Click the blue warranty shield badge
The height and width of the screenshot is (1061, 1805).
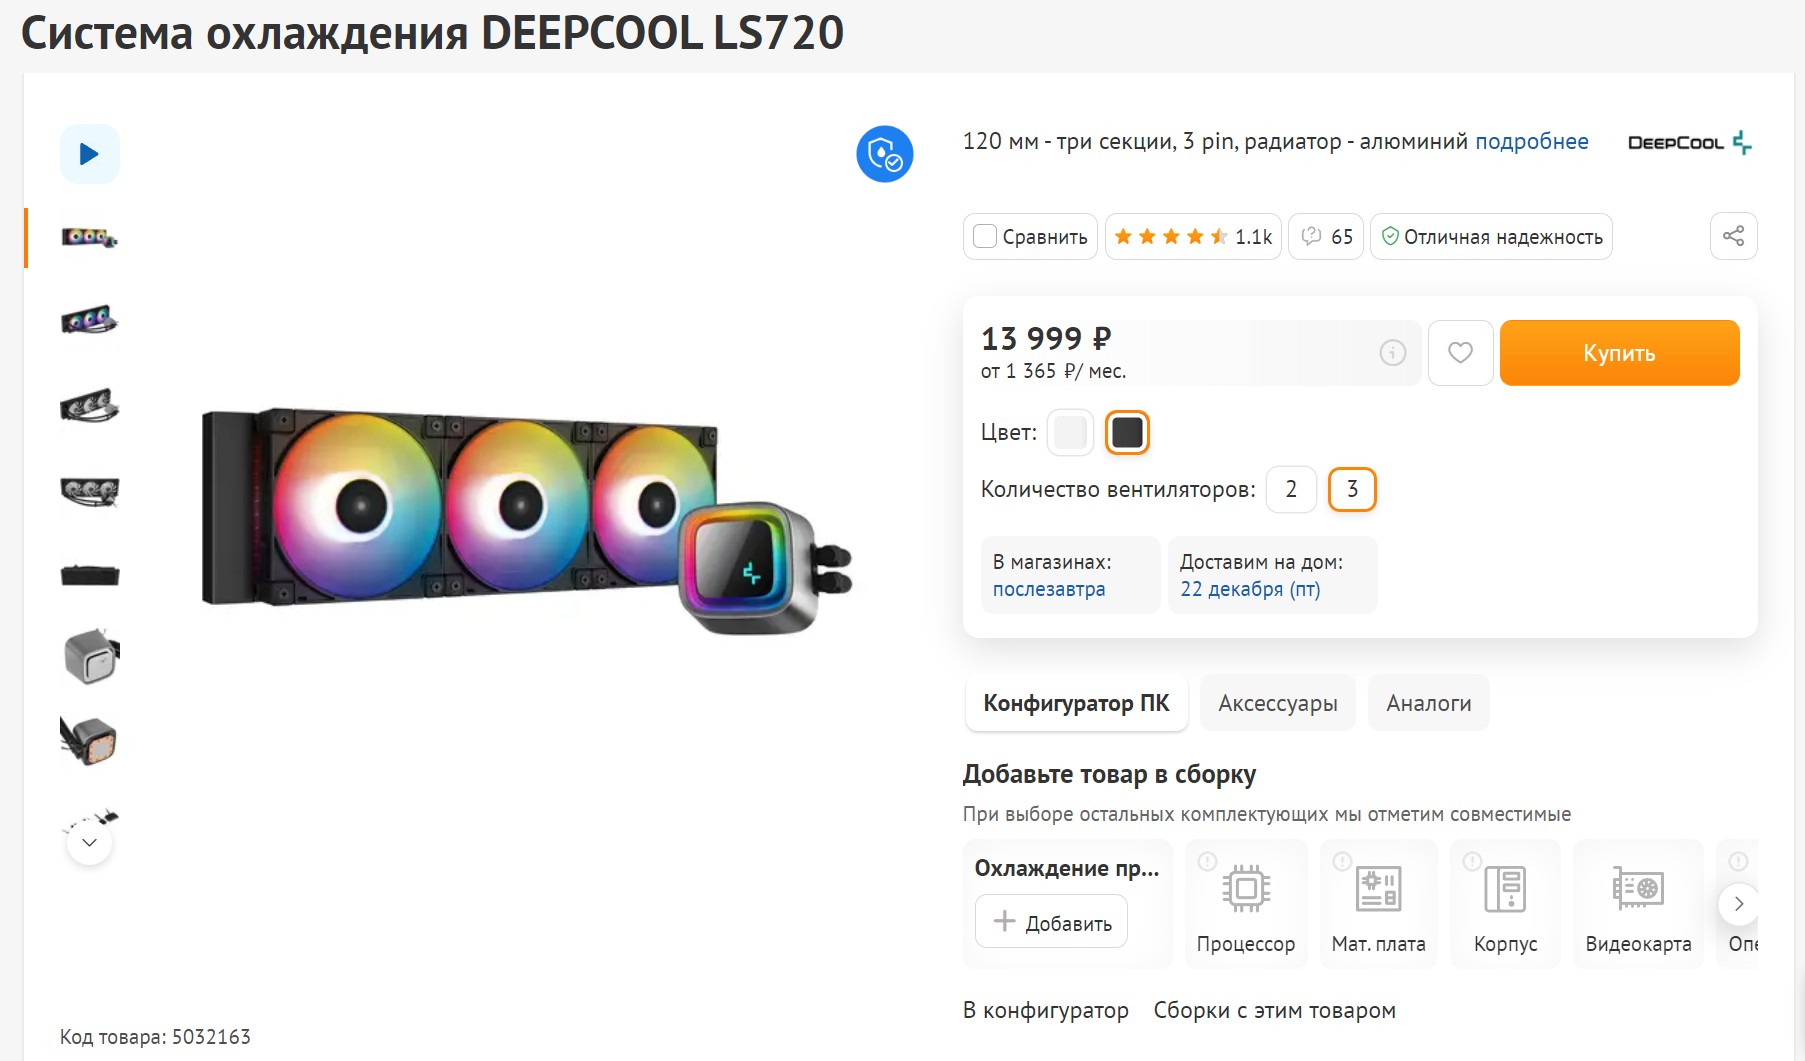pos(884,154)
